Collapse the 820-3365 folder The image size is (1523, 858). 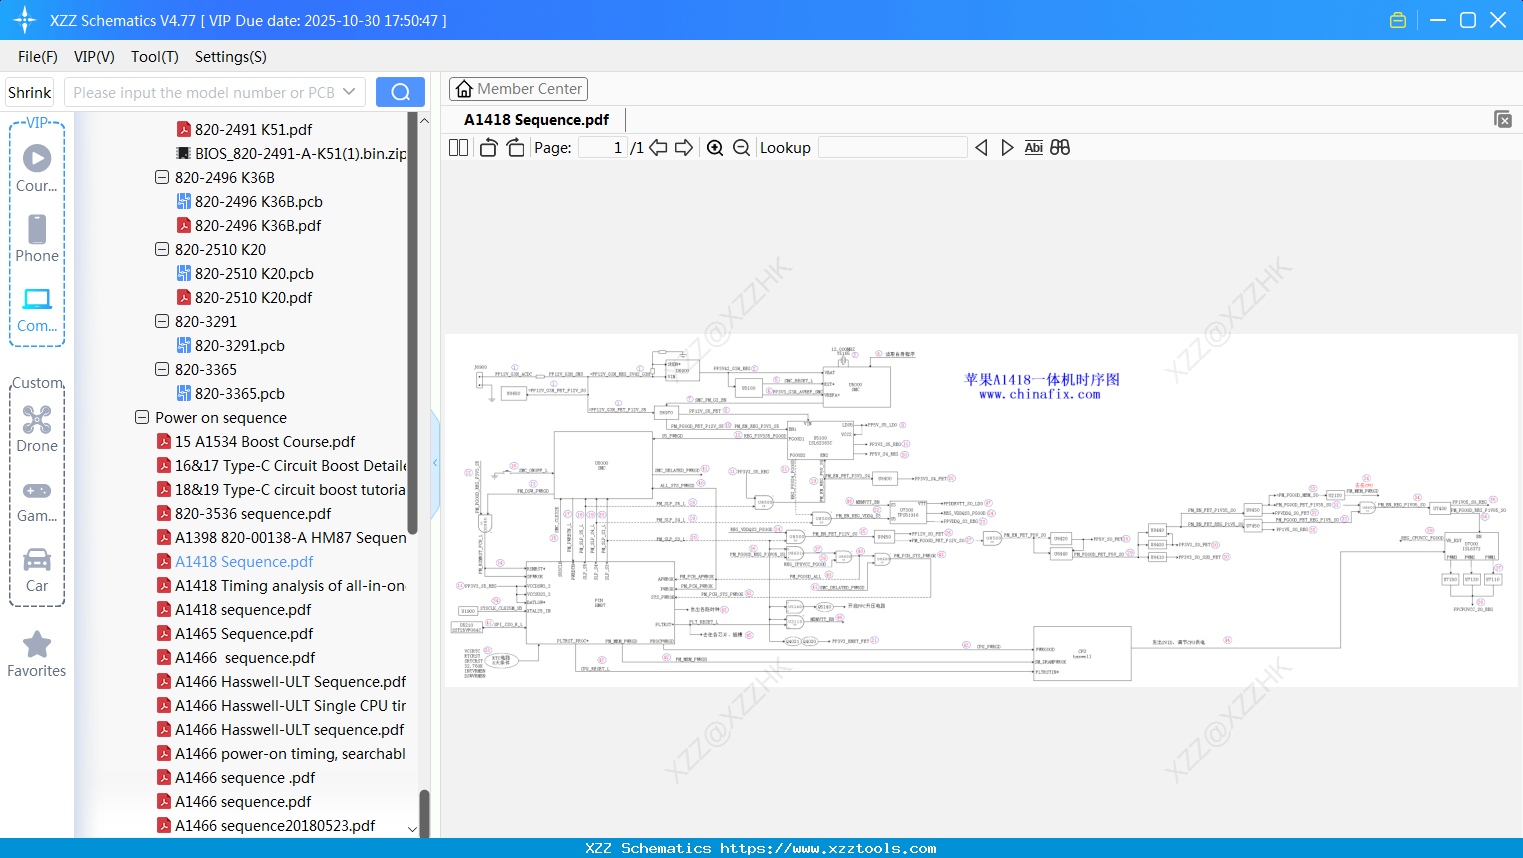point(162,369)
